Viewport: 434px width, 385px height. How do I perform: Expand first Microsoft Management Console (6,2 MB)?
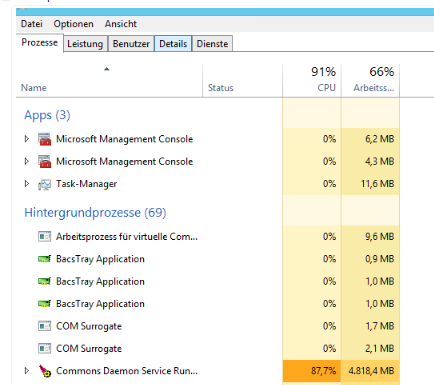click(x=27, y=139)
